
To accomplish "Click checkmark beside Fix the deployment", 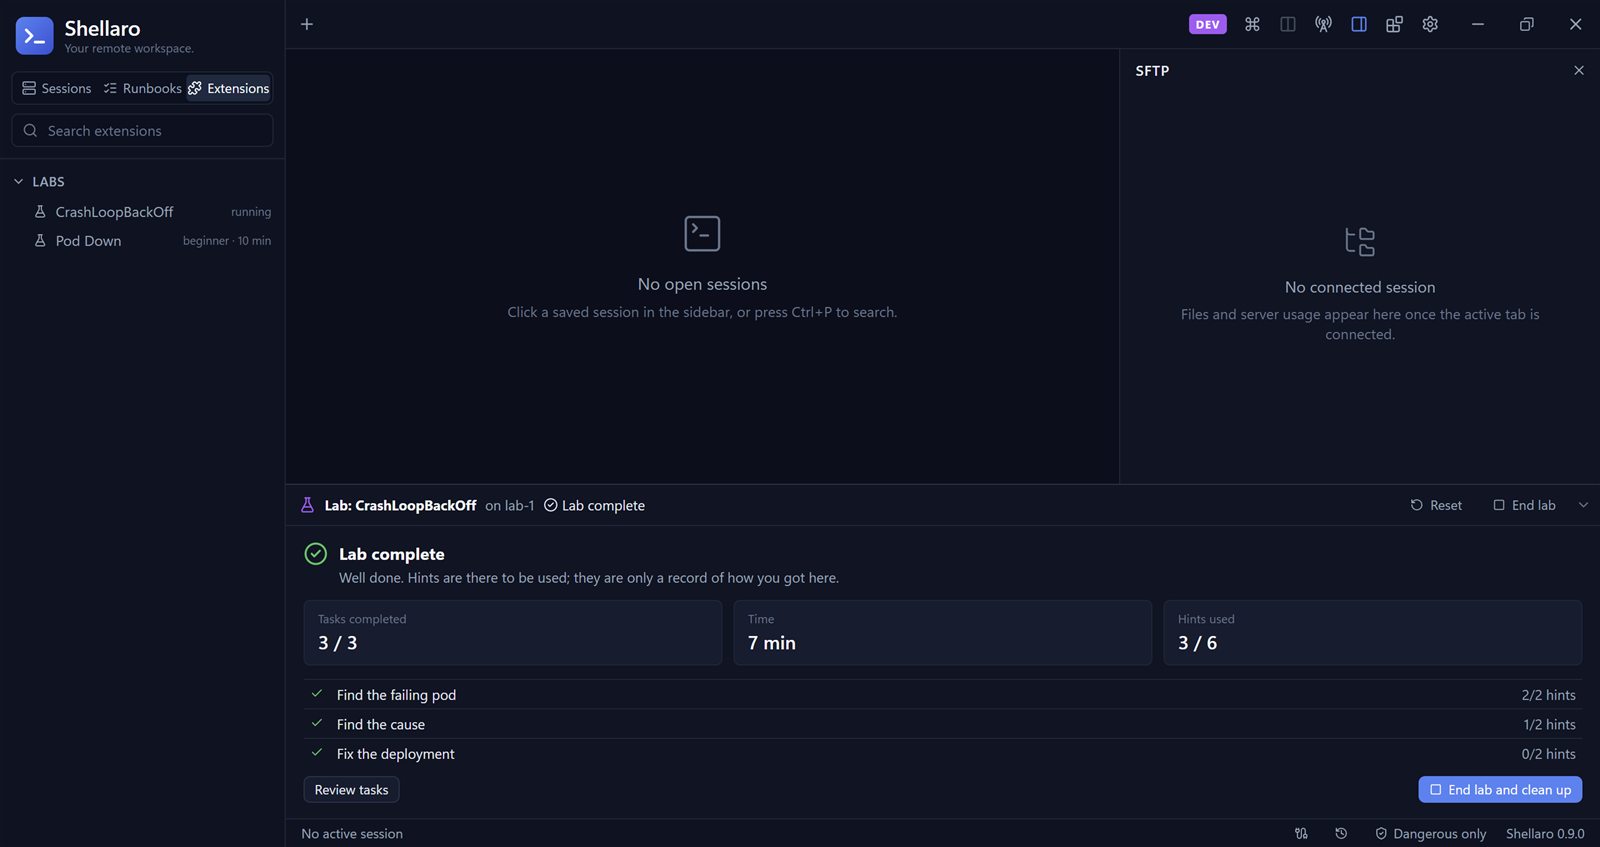I will 317,753.
